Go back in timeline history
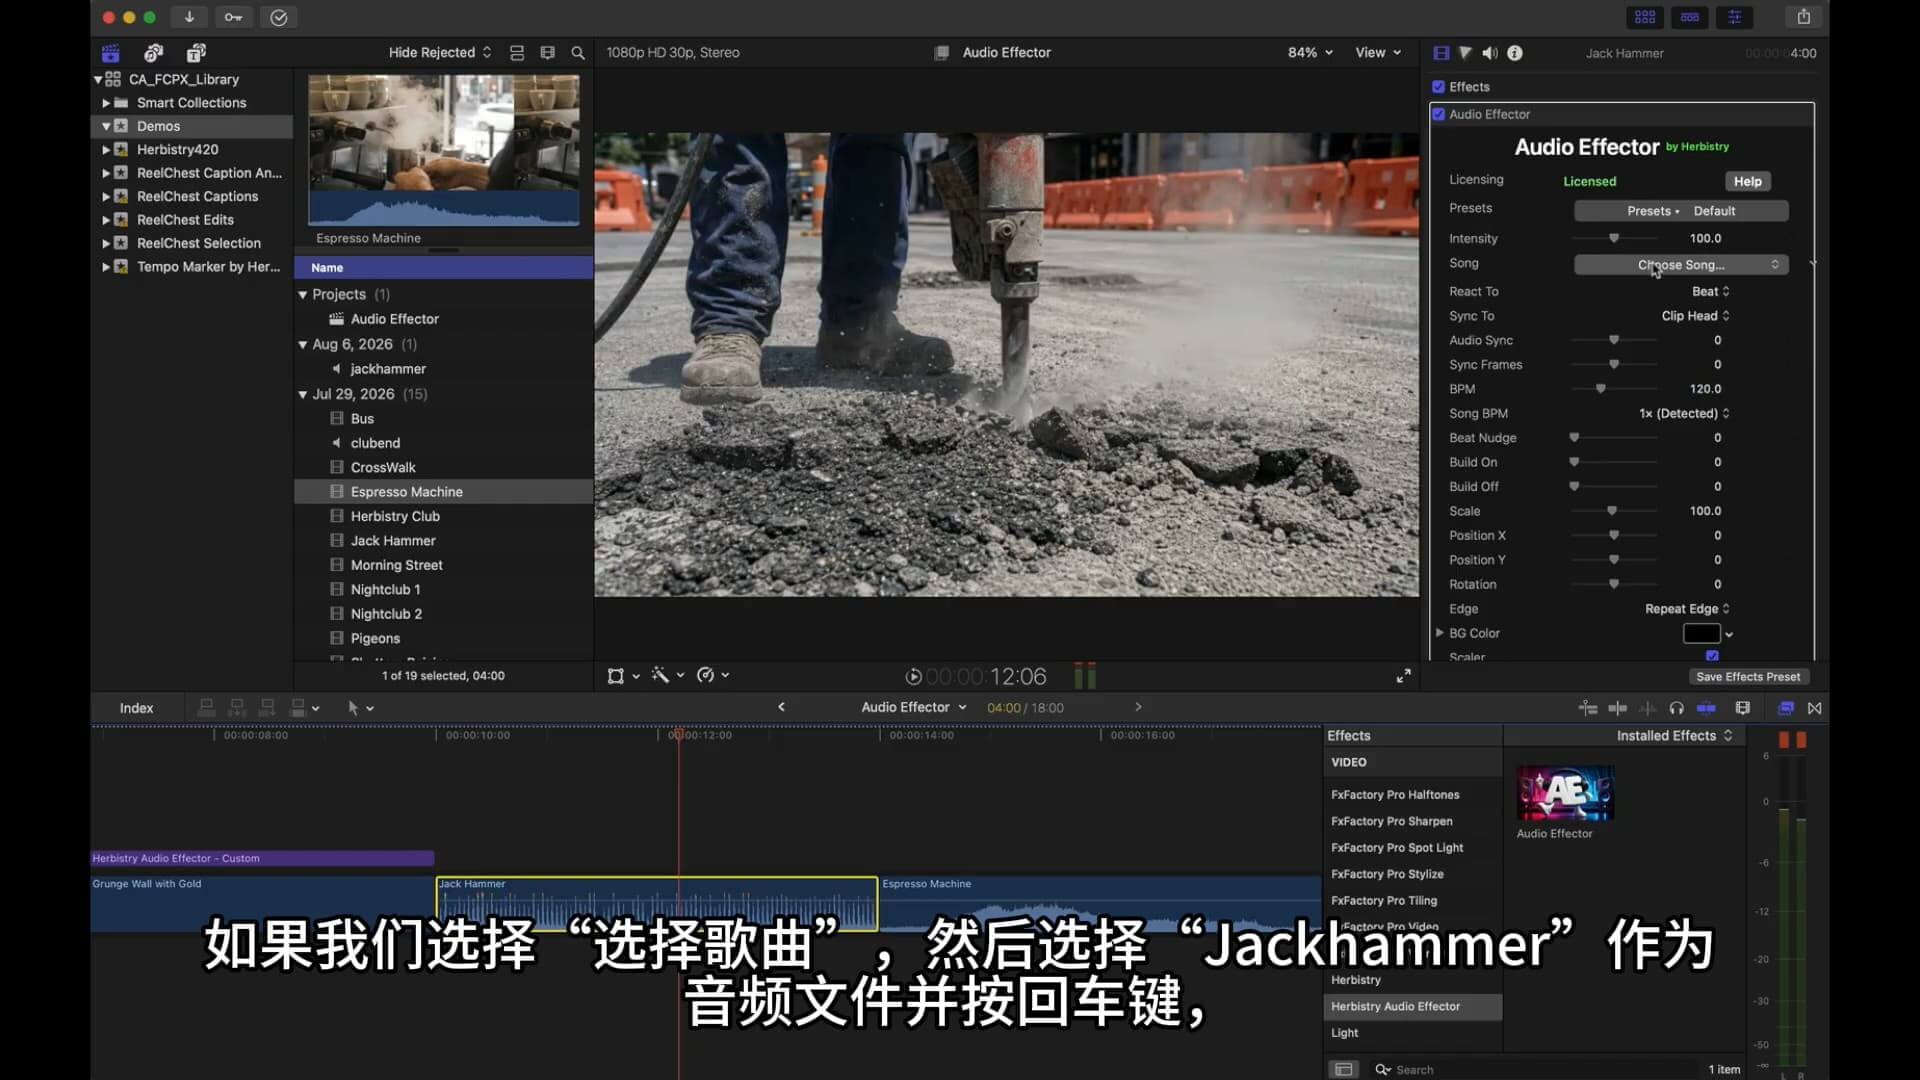1920x1080 pixels. click(x=781, y=707)
